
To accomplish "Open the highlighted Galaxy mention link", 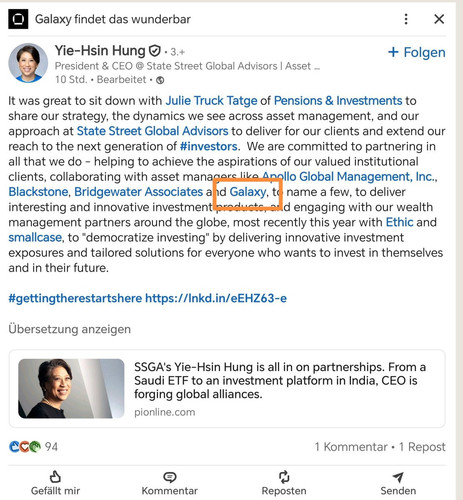I will click(248, 192).
